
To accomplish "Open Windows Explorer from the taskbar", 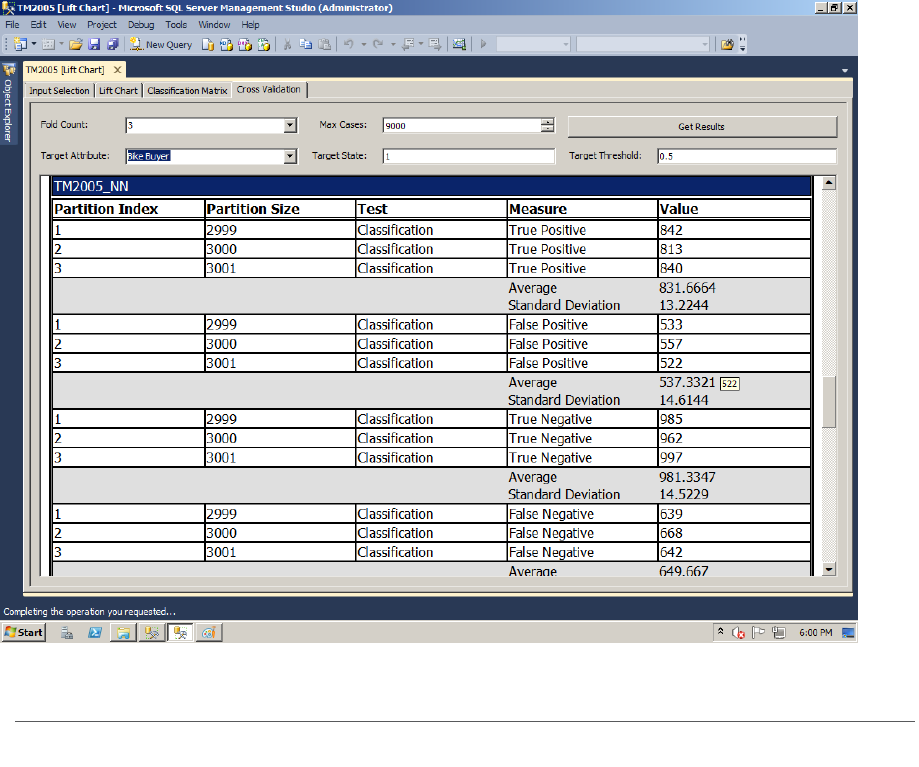I will coord(123,633).
